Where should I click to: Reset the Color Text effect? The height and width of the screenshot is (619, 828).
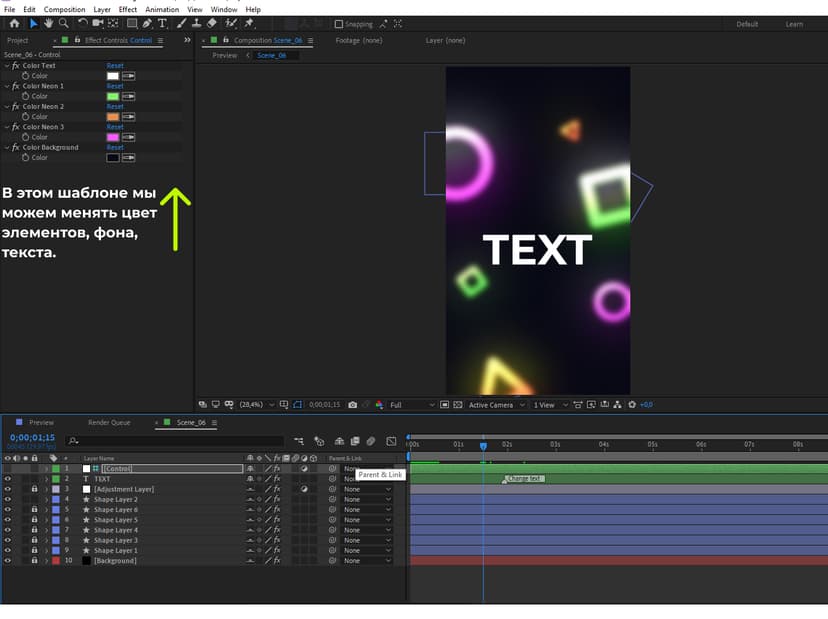tap(115, 65)
